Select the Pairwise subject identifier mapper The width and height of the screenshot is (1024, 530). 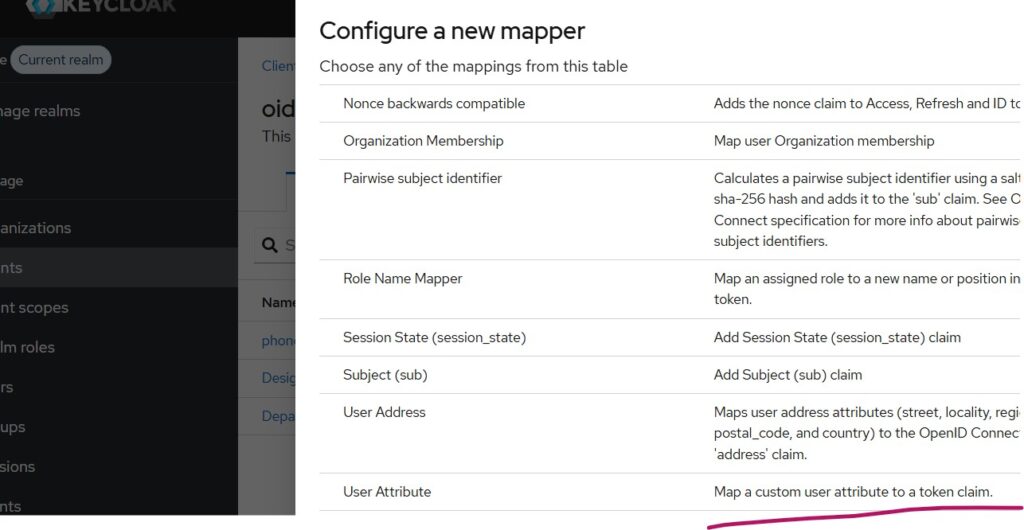coord(422,179)
